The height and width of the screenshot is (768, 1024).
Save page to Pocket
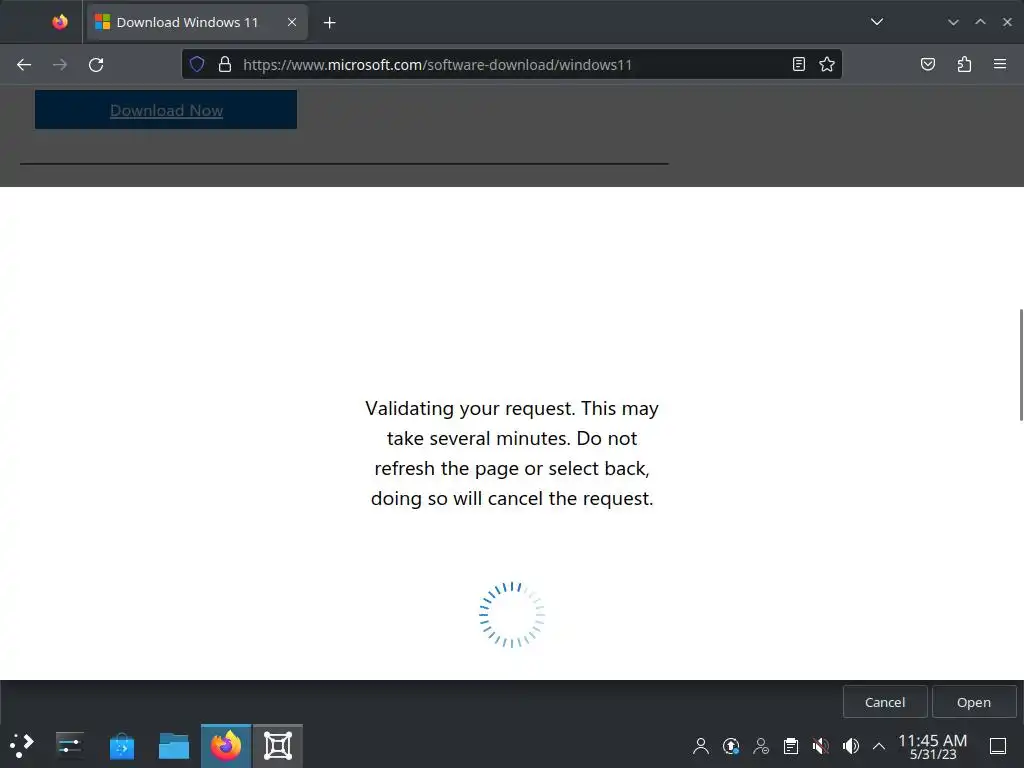point(927,64)
